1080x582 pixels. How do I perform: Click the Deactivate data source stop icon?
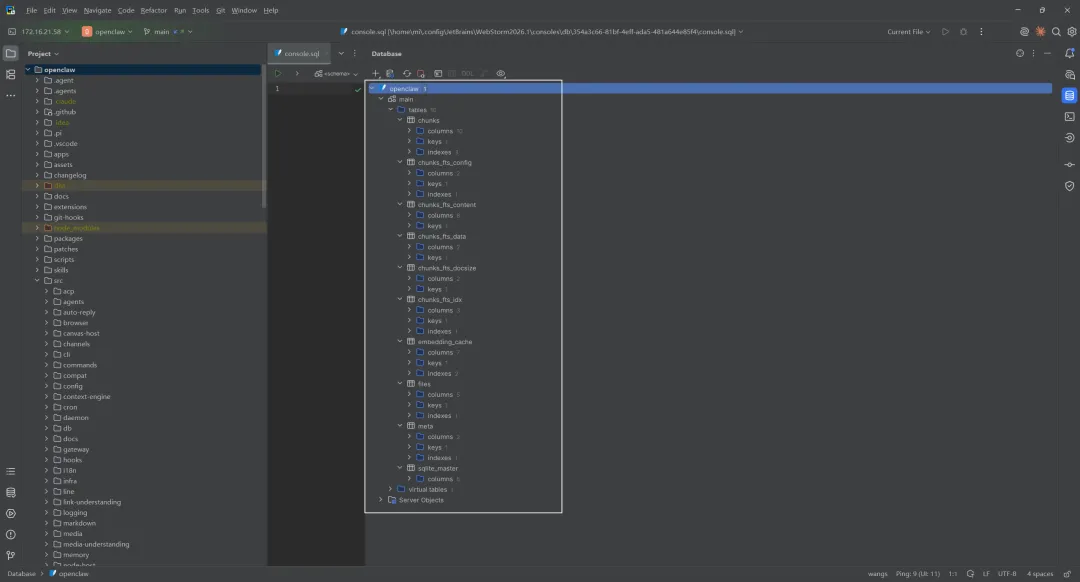(x=421, y=74)
